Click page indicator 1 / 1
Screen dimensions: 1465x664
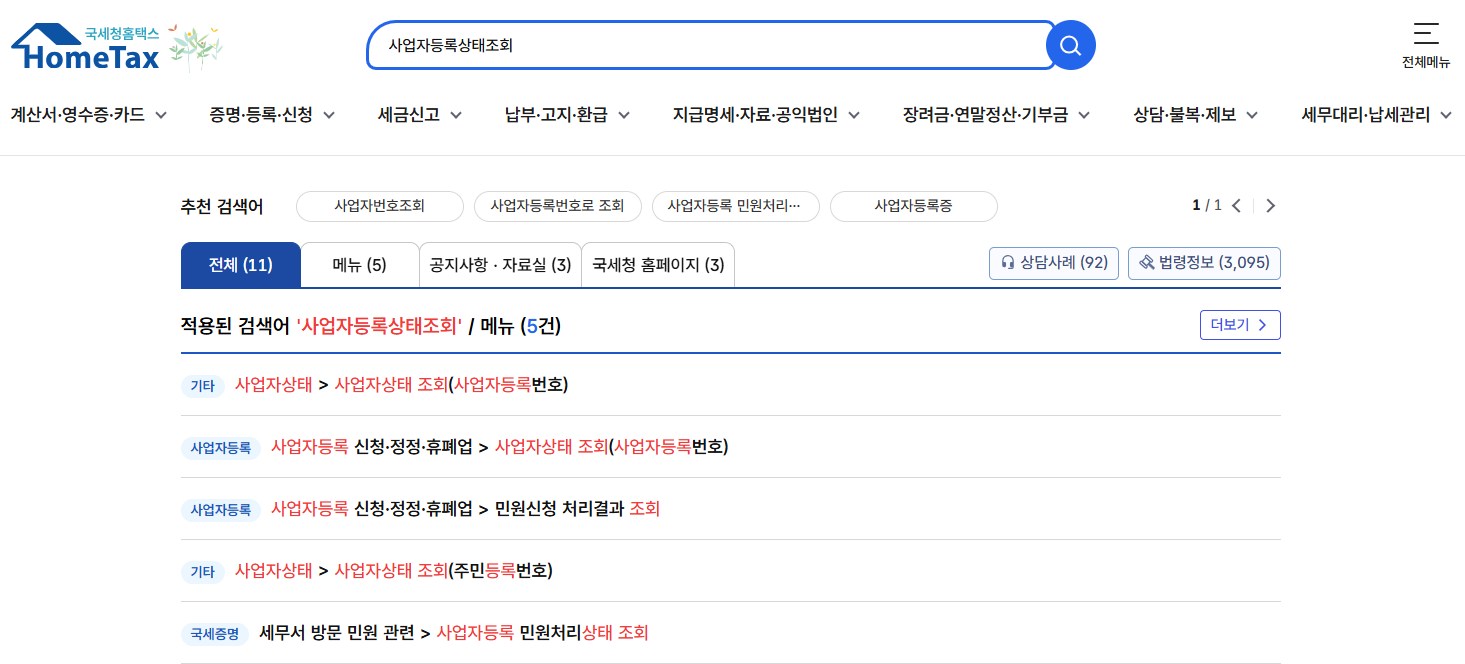pyautogui.click(x=1207, y=206)
